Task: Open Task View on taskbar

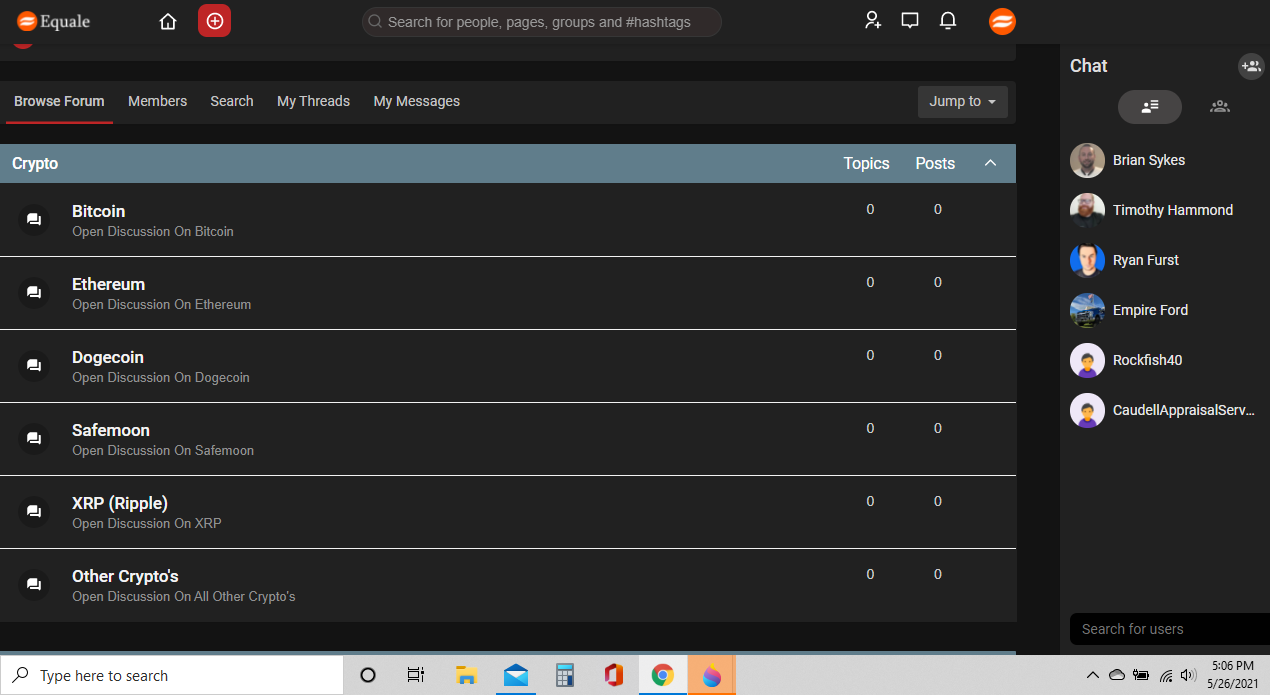Action: pyautogui.click(x=416, y=675)
